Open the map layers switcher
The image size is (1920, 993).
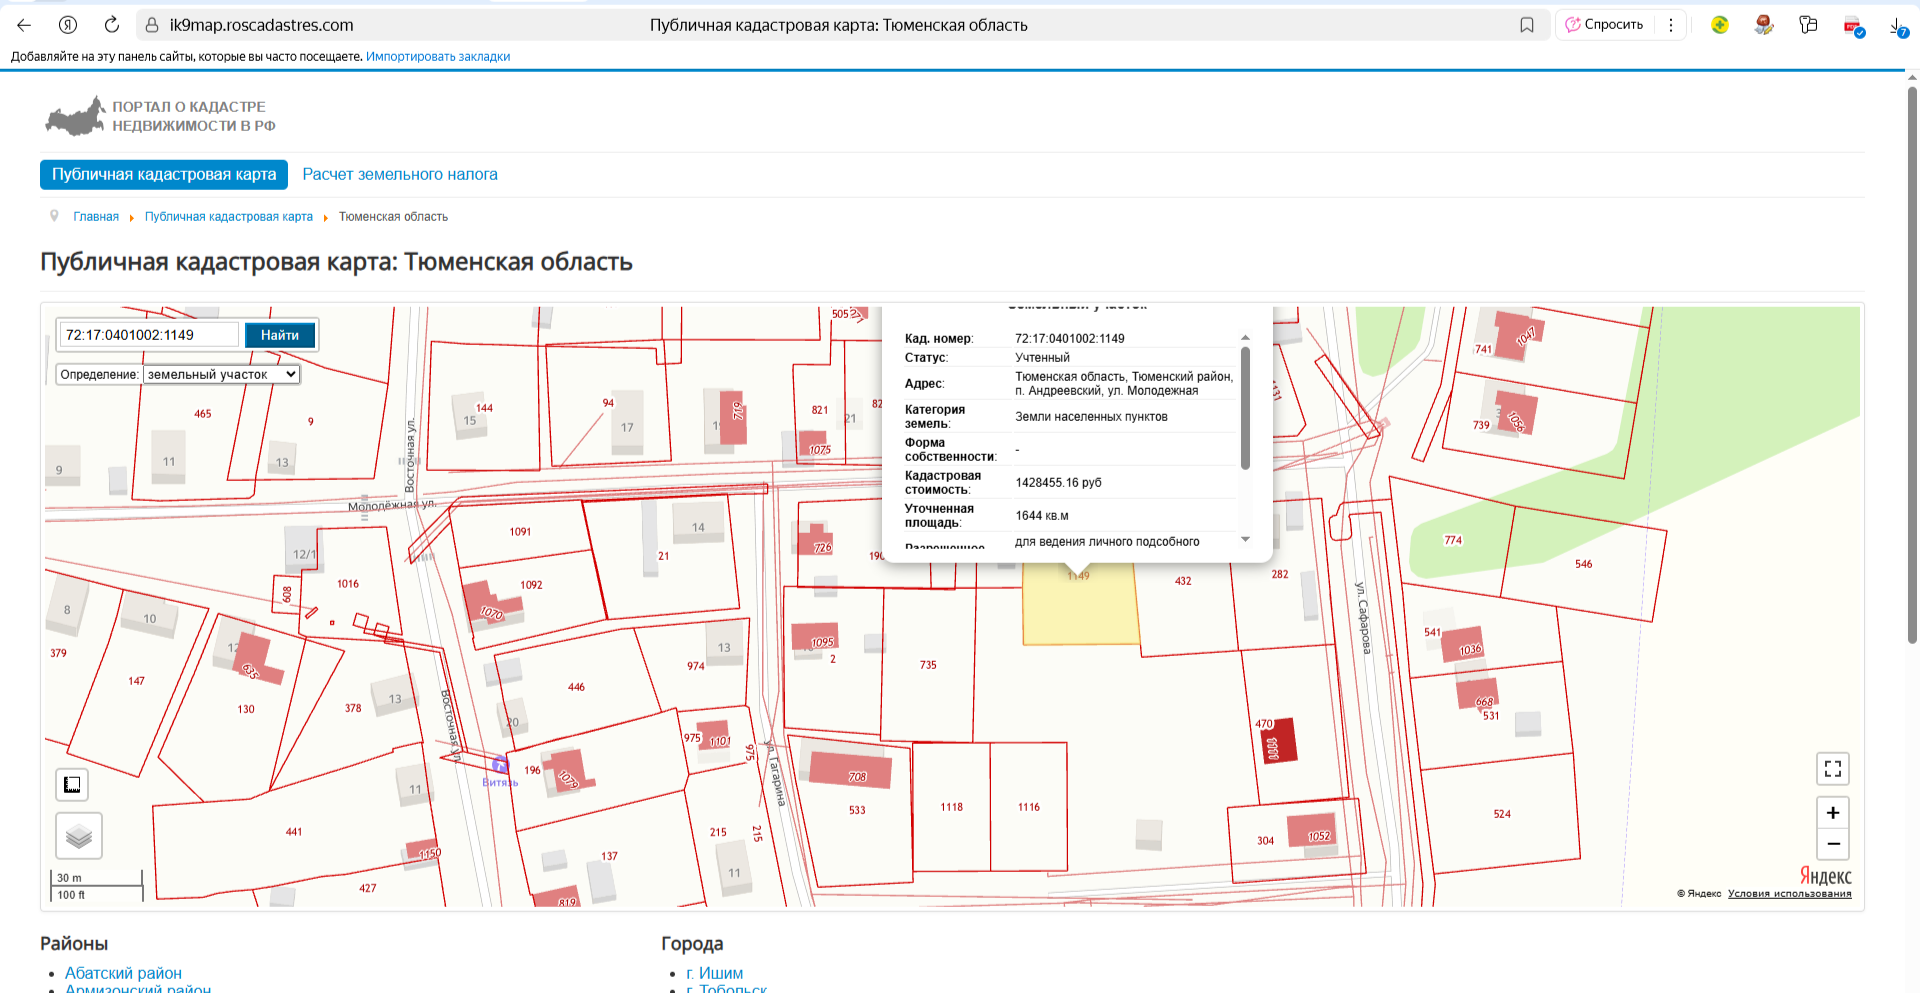(79, 836)
